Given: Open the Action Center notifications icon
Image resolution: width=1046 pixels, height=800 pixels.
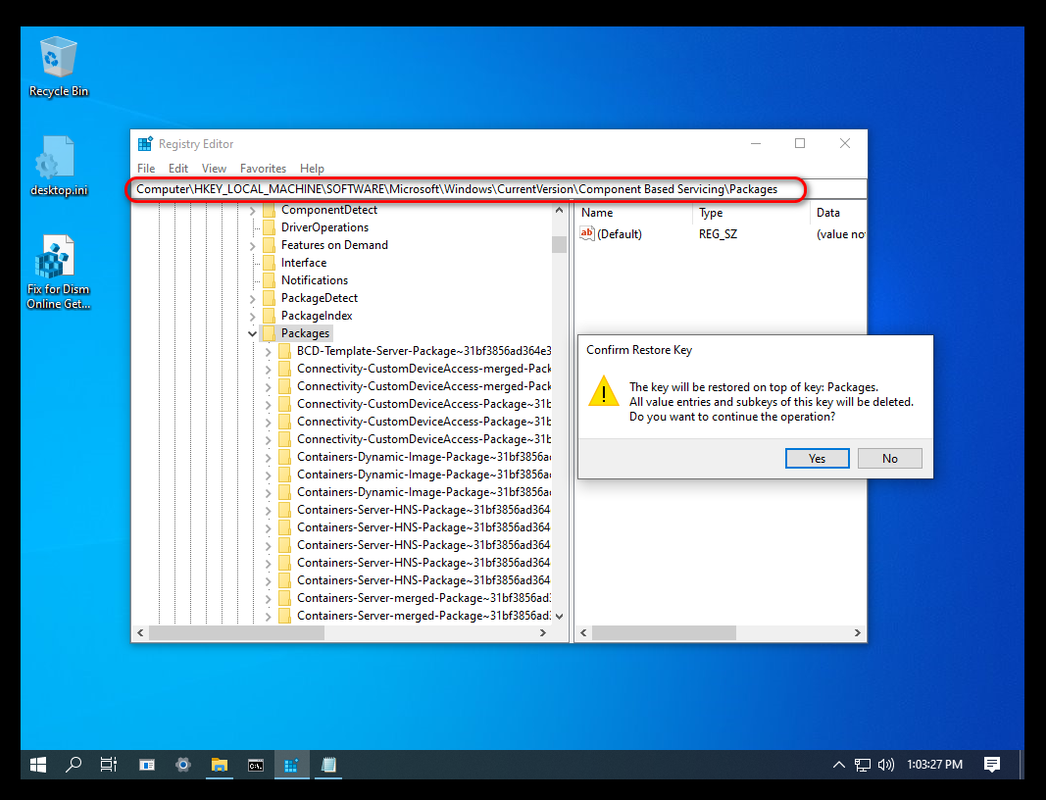Looking at the screenshot, I should click(992, 765).
